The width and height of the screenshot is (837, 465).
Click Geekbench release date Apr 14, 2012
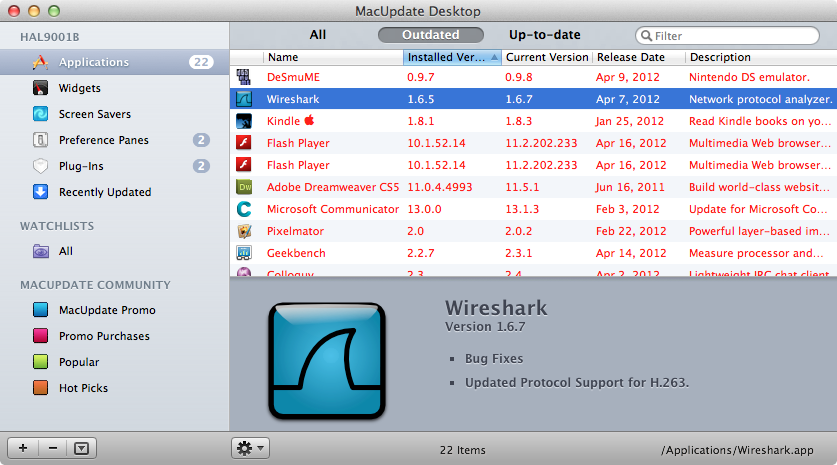coord(631,253)
